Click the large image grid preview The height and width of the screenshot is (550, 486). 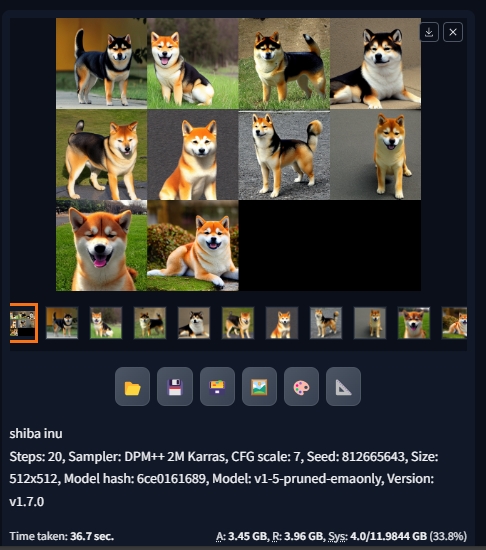(238, 154)
